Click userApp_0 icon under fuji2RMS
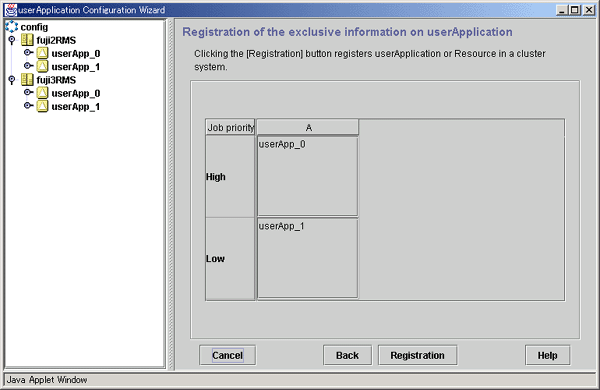This screenshot has height=390, width=600. pos(42,53)
